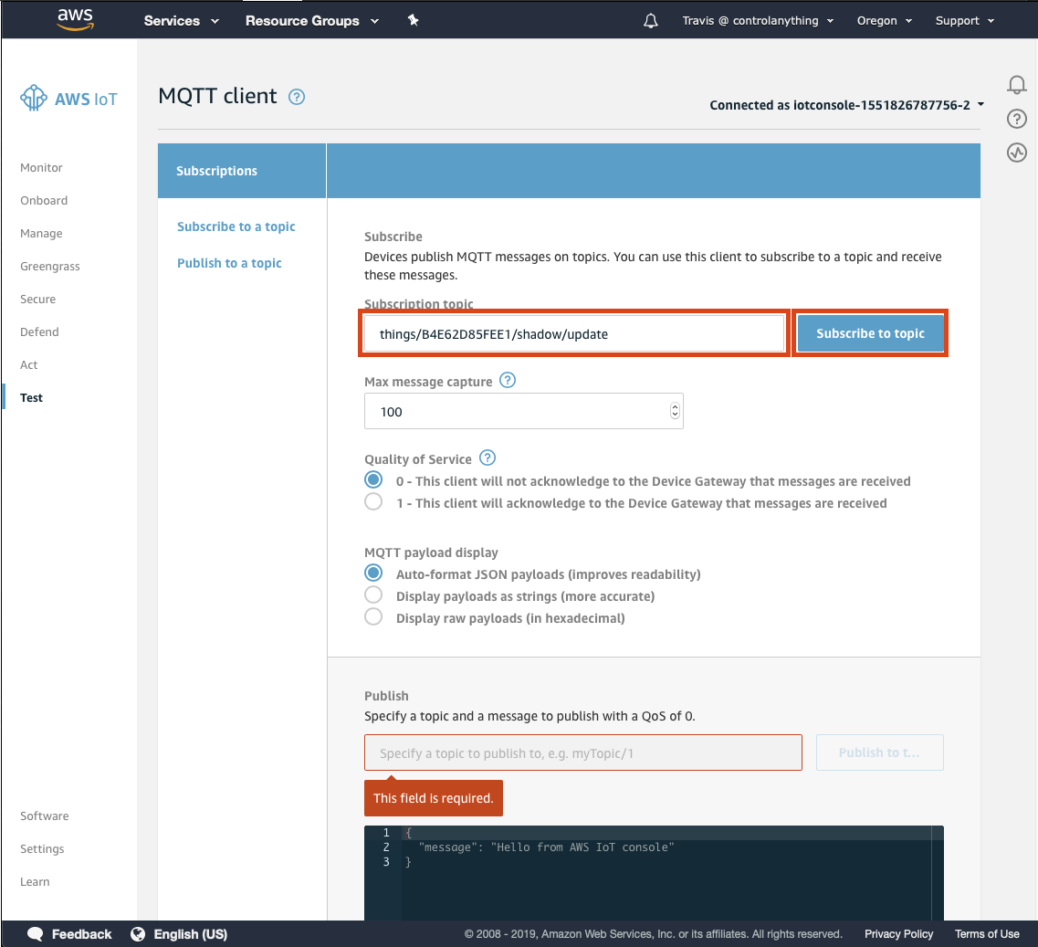
Task: Click the 'Subscribe to topic' button
Action: point(870,333)
